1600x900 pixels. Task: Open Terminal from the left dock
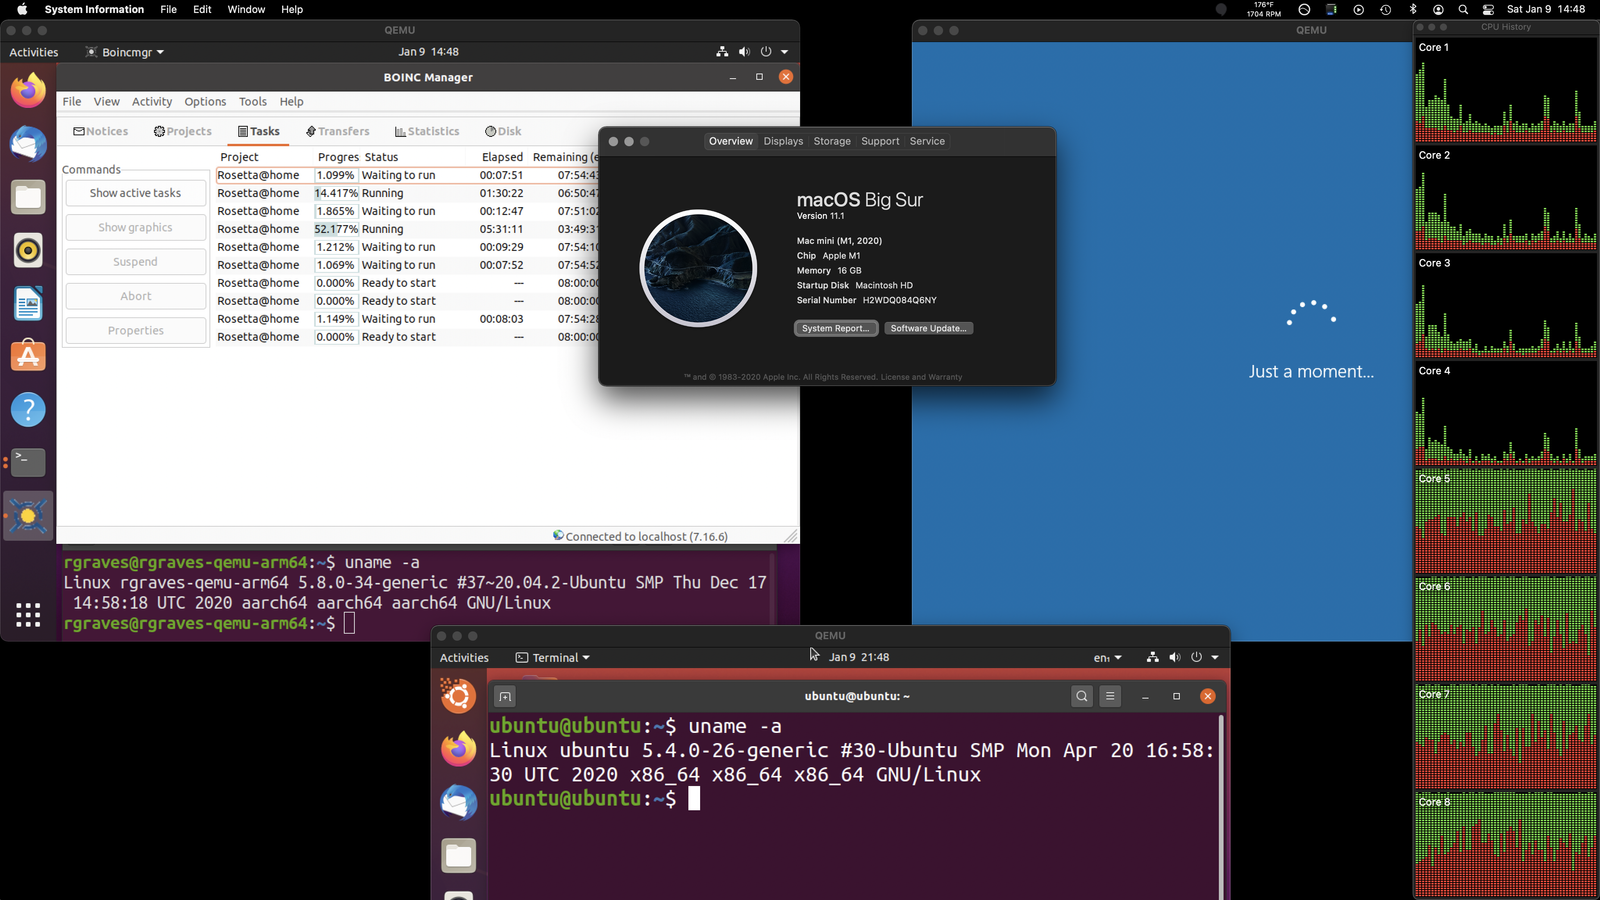[x=28, y=462]
